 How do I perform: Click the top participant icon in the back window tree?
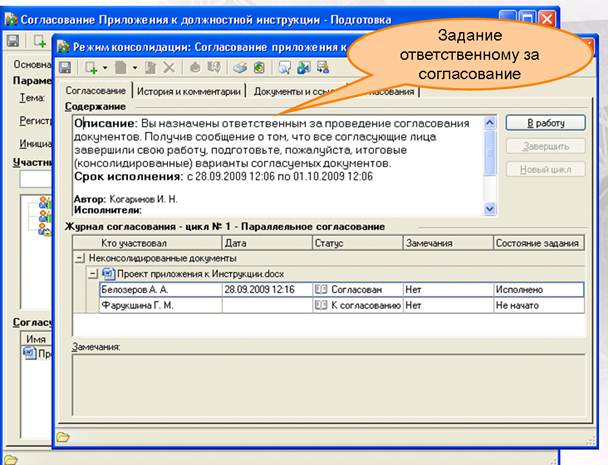(45, 202)
